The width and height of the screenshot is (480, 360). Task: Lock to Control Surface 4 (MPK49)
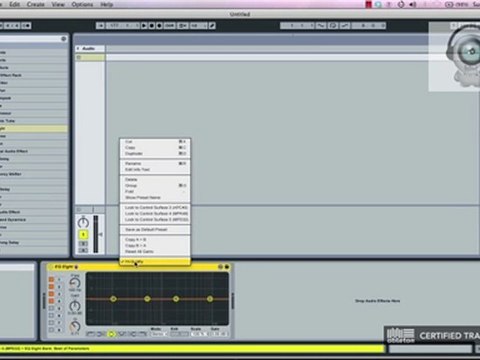[155, 214]
